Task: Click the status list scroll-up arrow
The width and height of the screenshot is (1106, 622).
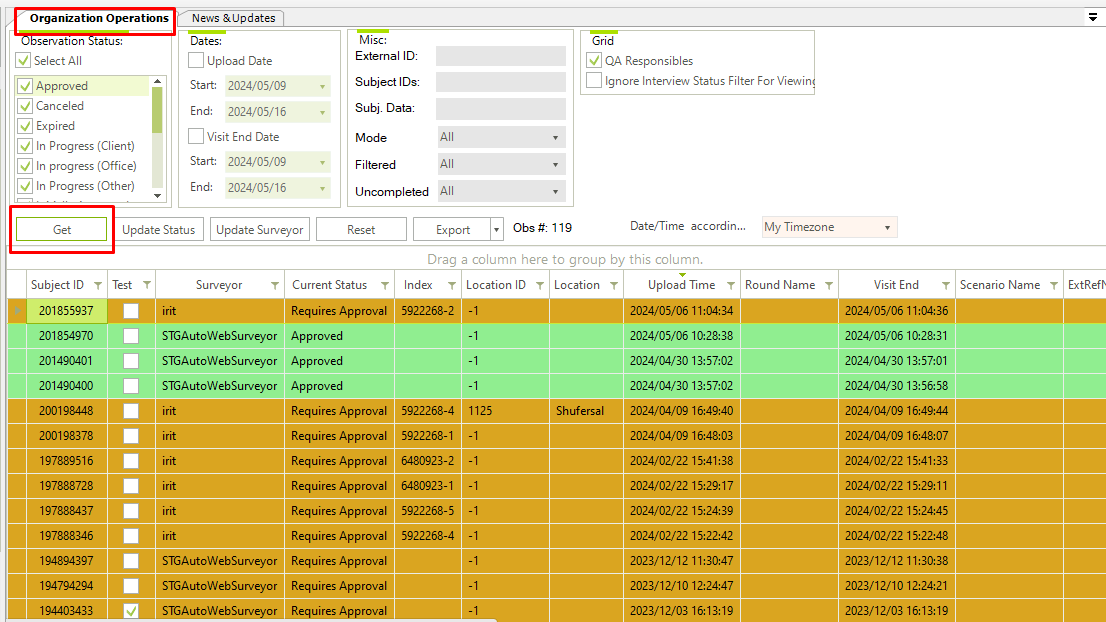Action: (157, 82)
